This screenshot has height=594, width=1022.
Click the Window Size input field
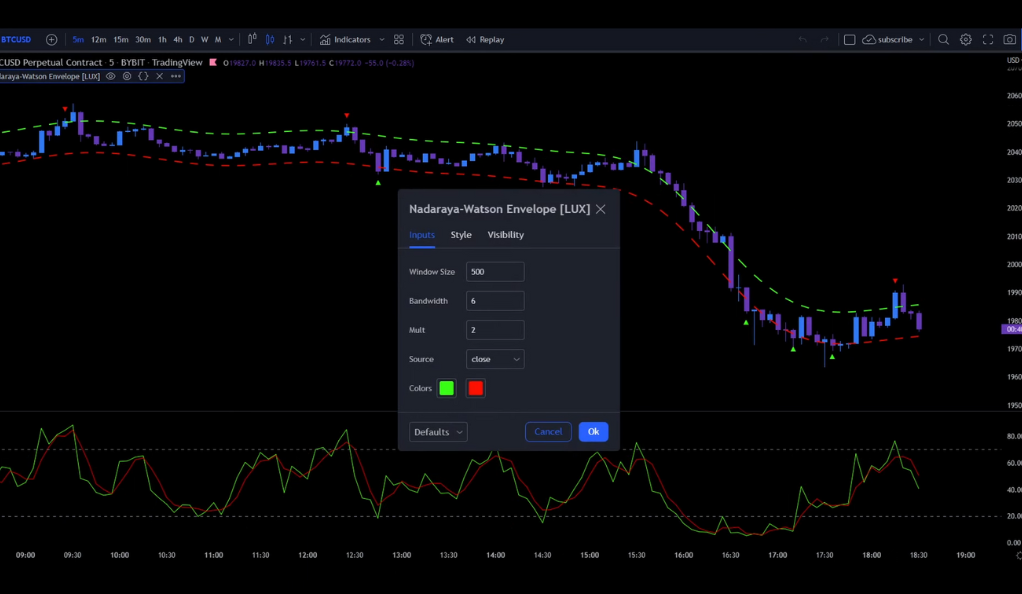click(495, 272)
